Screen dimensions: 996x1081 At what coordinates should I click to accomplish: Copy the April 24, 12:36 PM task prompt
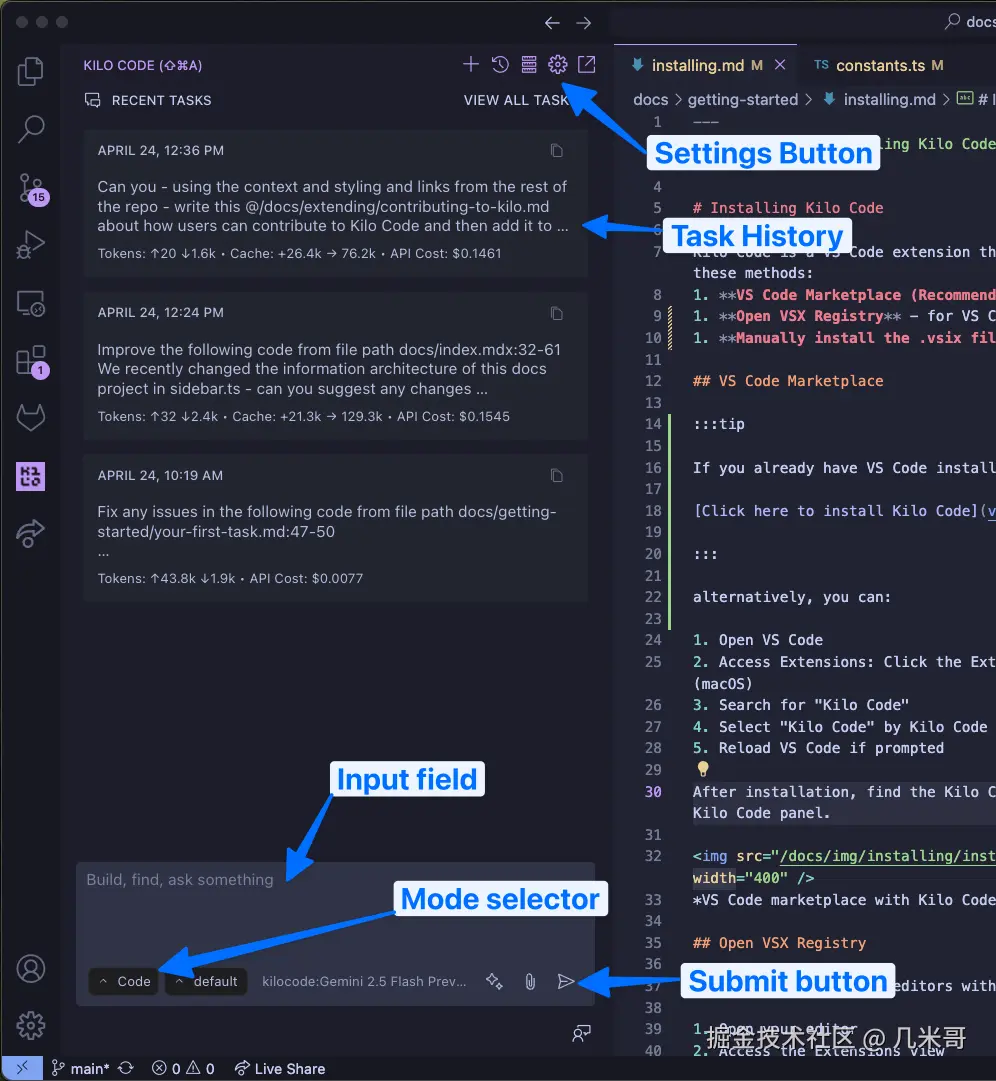[x=557, y=150]
